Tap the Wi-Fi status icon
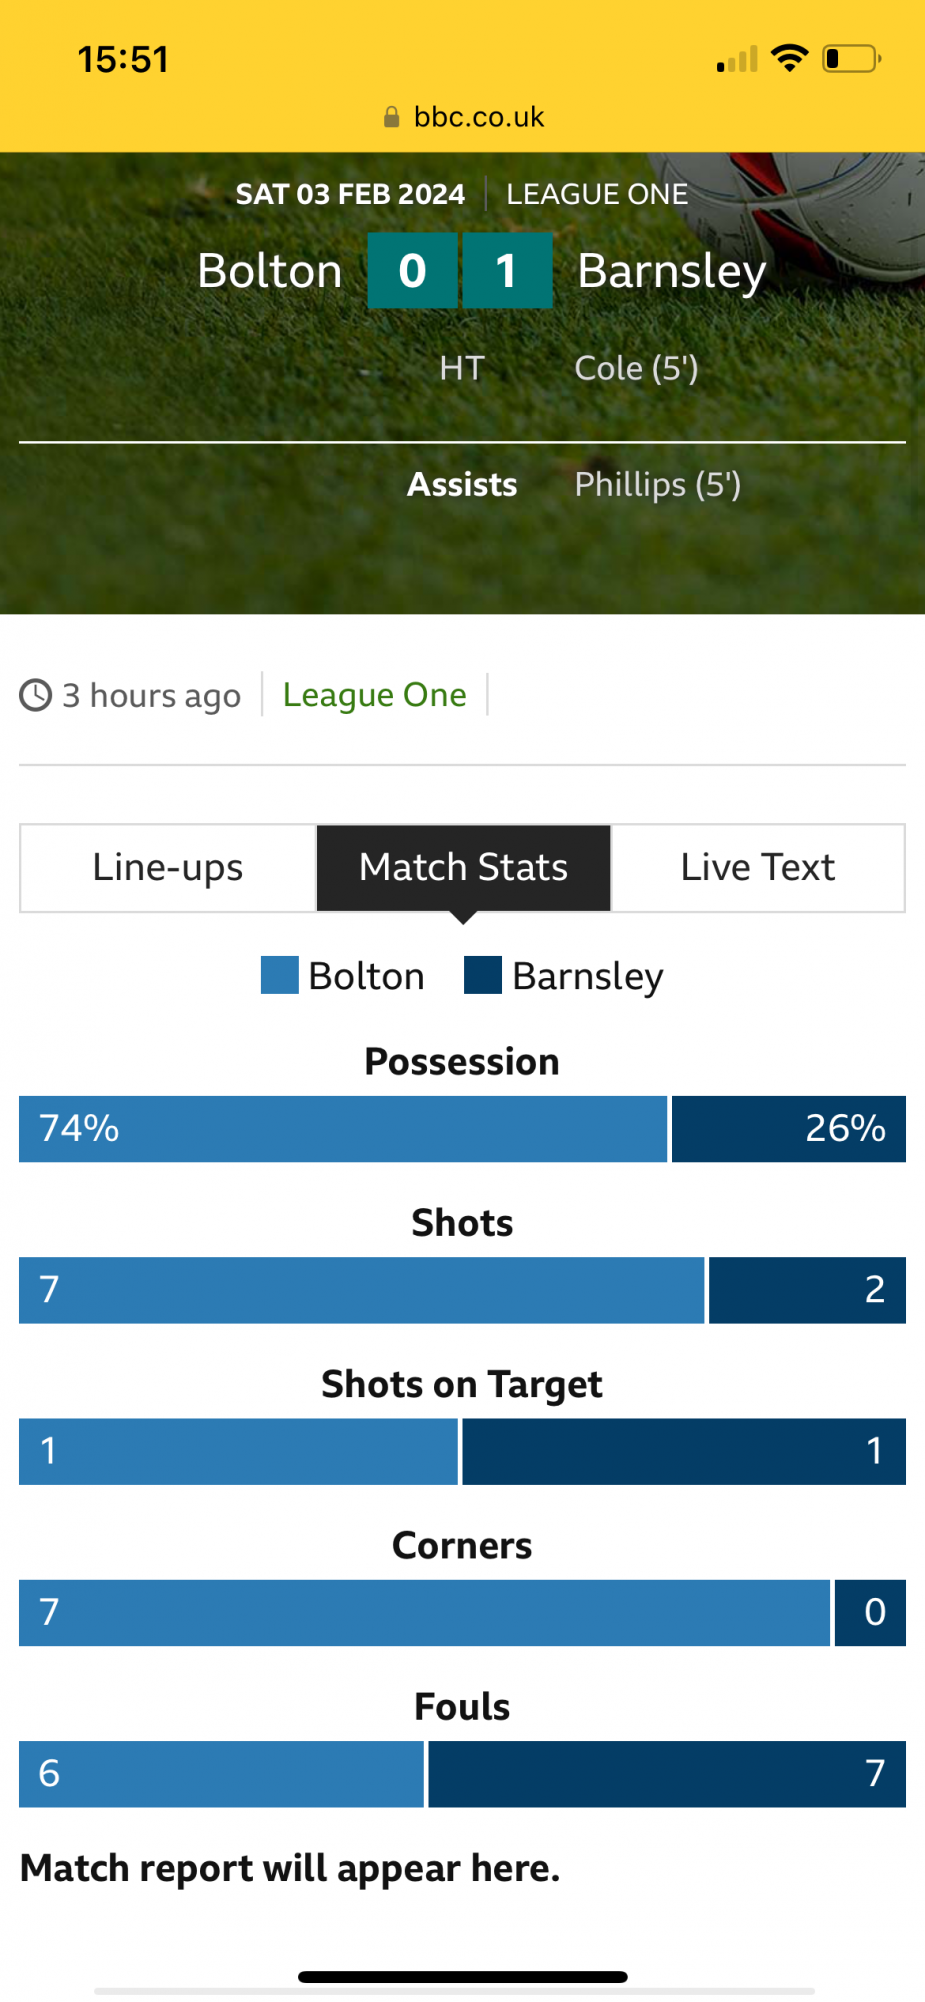Screen dimensions: 925x2002 coord(790,59)
